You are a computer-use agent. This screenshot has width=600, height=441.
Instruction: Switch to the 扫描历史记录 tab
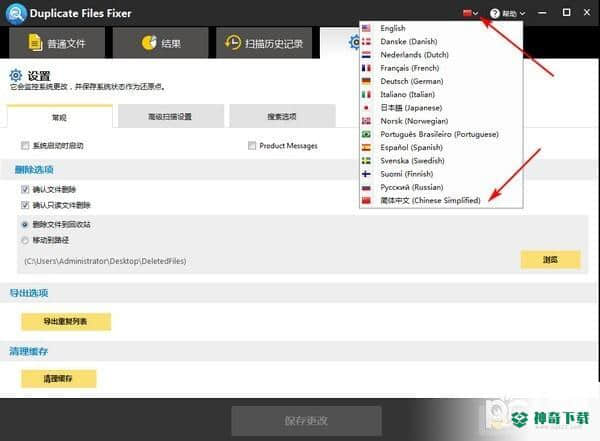[264, 43]
